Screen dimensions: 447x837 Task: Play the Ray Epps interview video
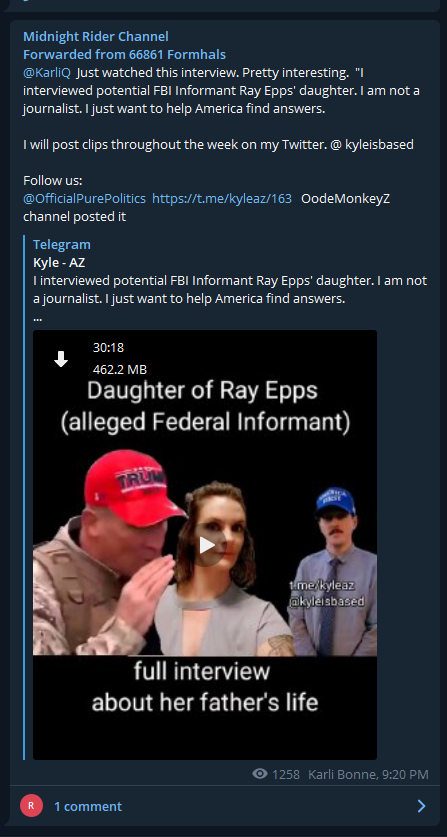(x=207, y=545)
